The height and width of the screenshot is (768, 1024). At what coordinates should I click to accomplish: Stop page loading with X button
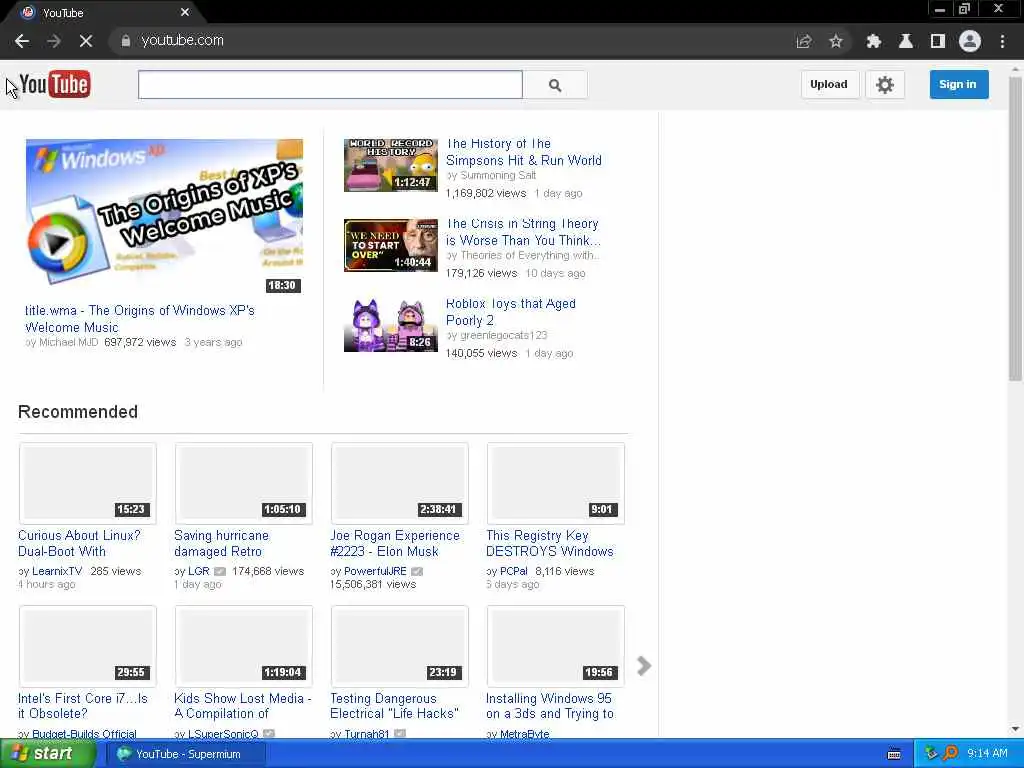[x=86, y=41]
